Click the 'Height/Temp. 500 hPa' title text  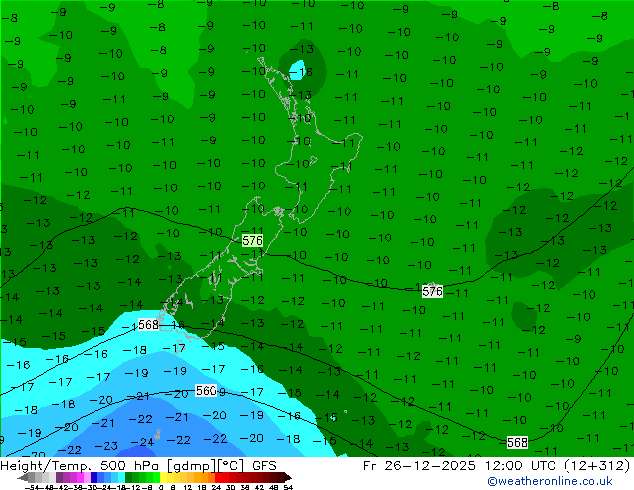[x=81, y=466]
